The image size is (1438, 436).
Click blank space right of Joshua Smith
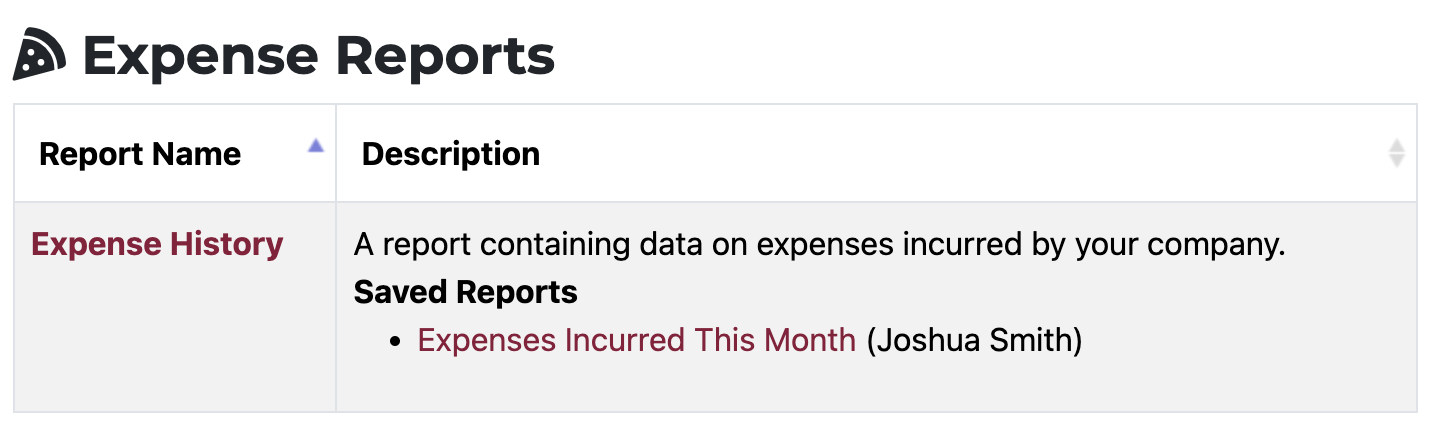1245,340
